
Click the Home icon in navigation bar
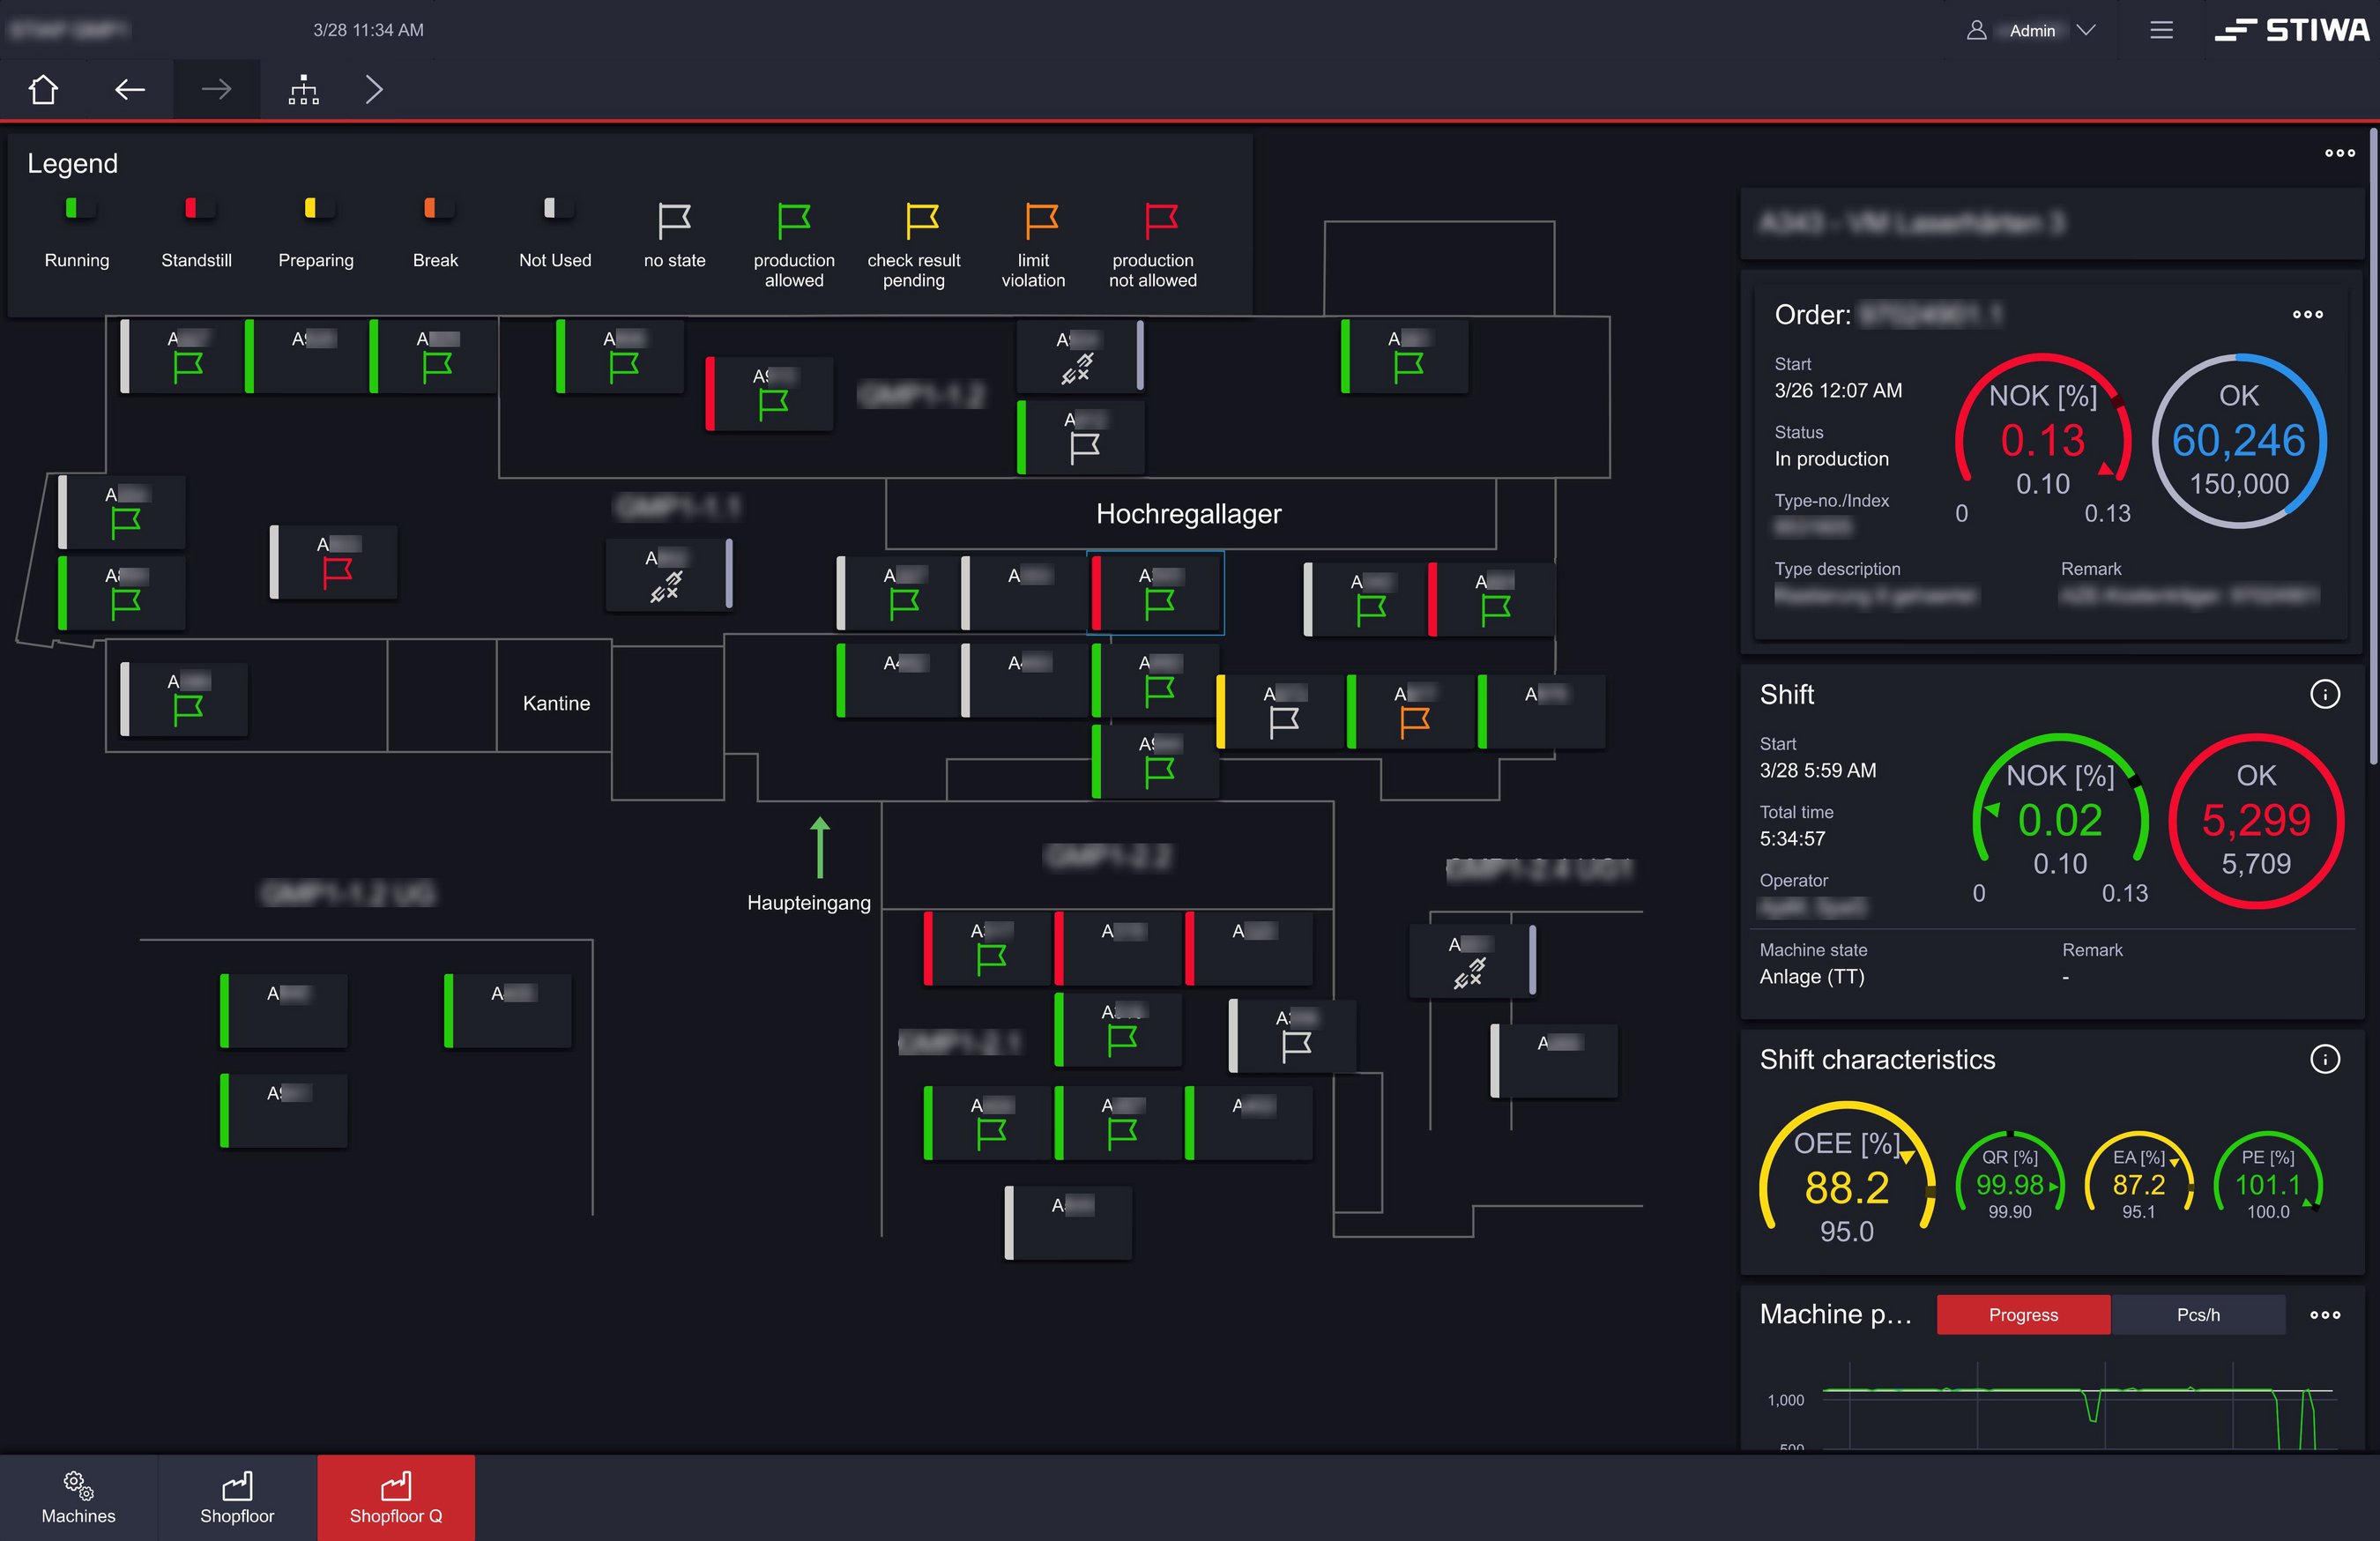[43, 90]
